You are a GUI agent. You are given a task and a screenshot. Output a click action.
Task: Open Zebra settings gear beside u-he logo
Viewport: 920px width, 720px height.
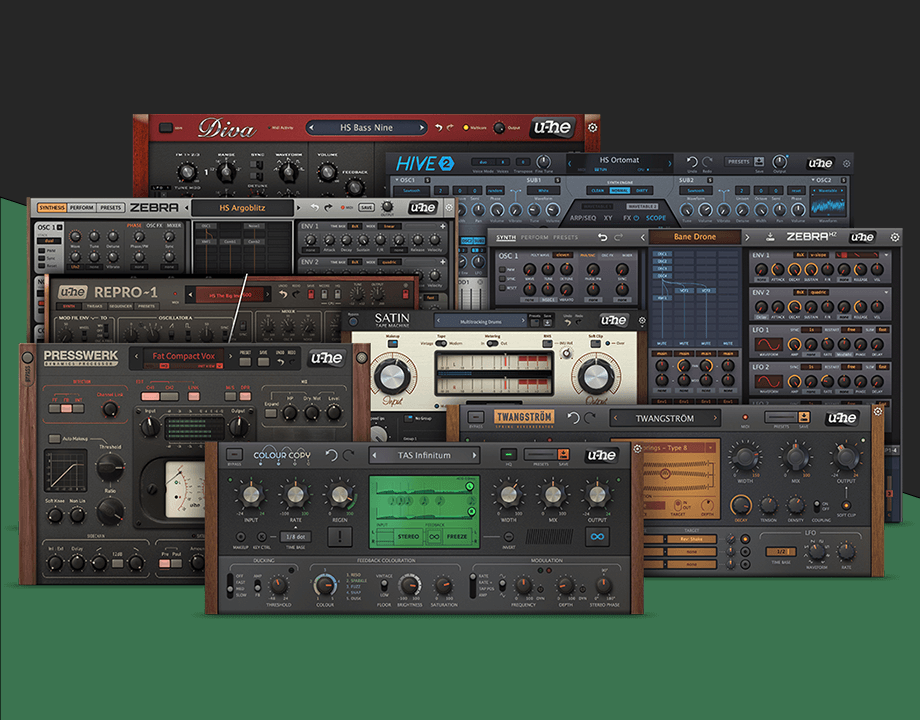click(x=449, y=207)
